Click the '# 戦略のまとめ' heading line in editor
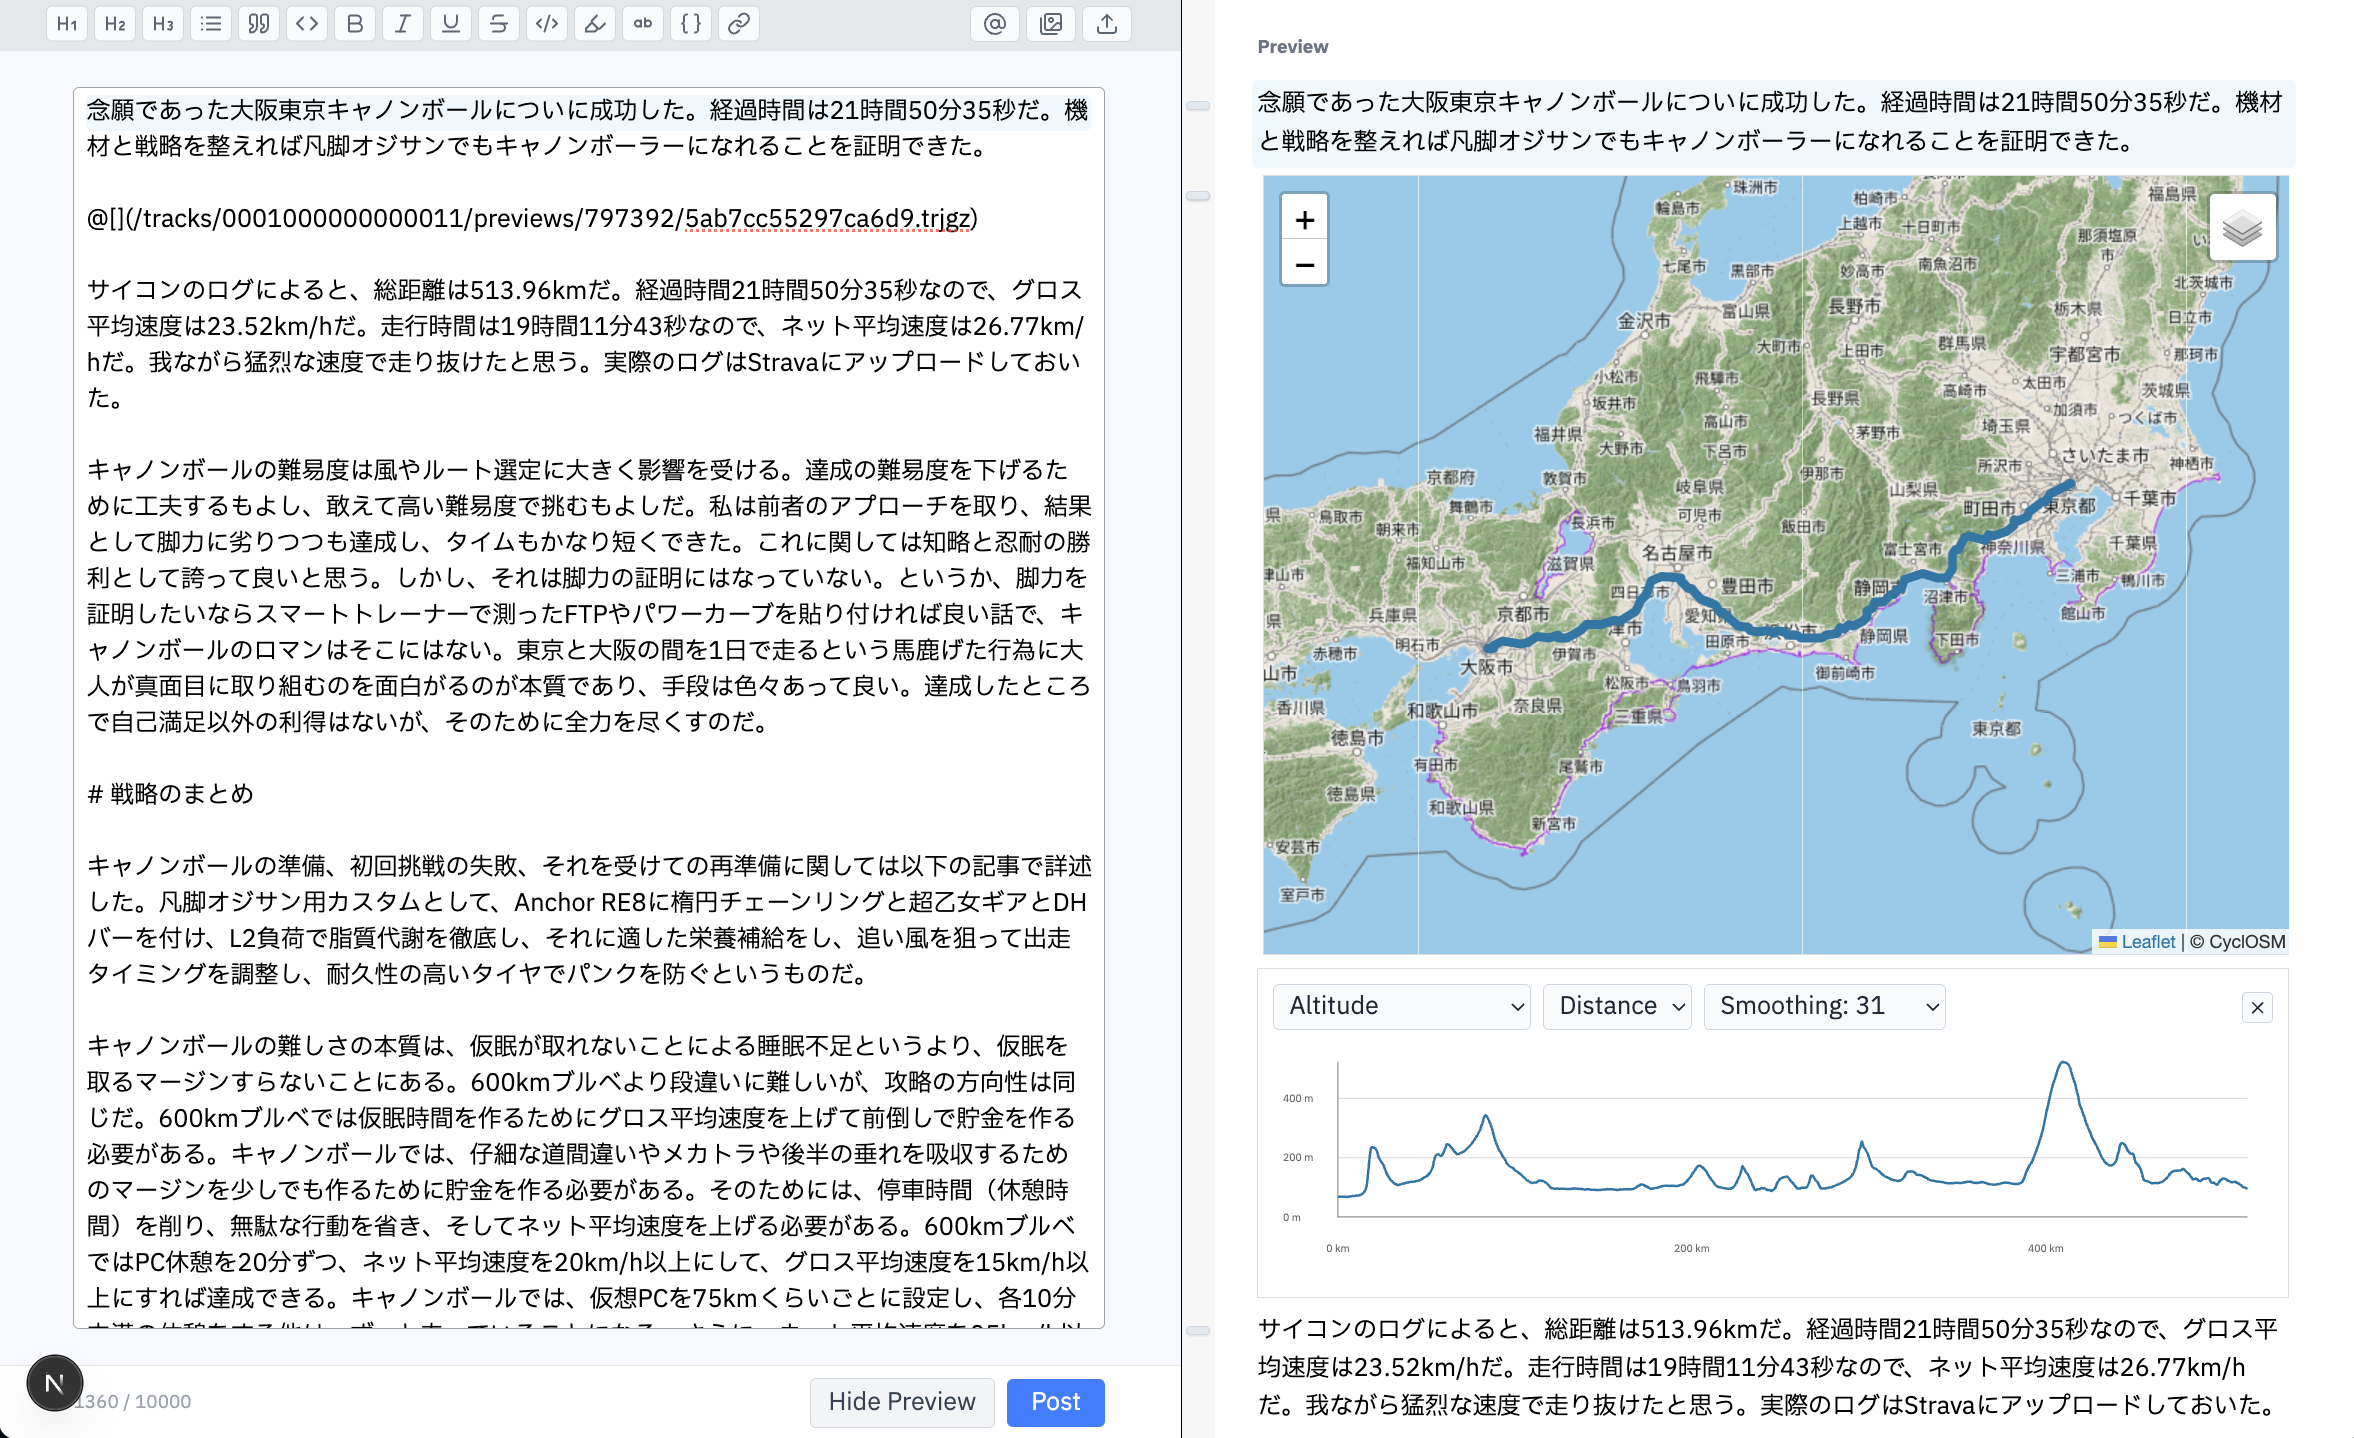This screenshot has height=1438, width=2354. [x=170, y=794]
